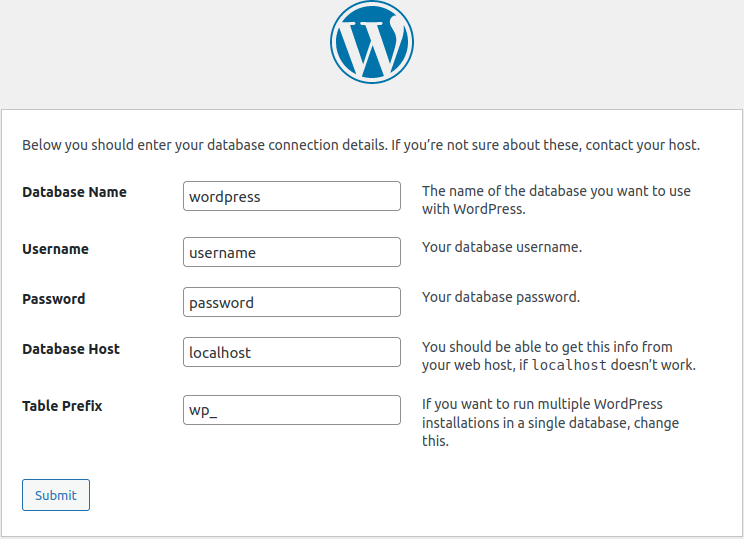Click the multiple WordPress installations hint text
This screenshot has height=539, width=744.
click(x=550, y=422)
